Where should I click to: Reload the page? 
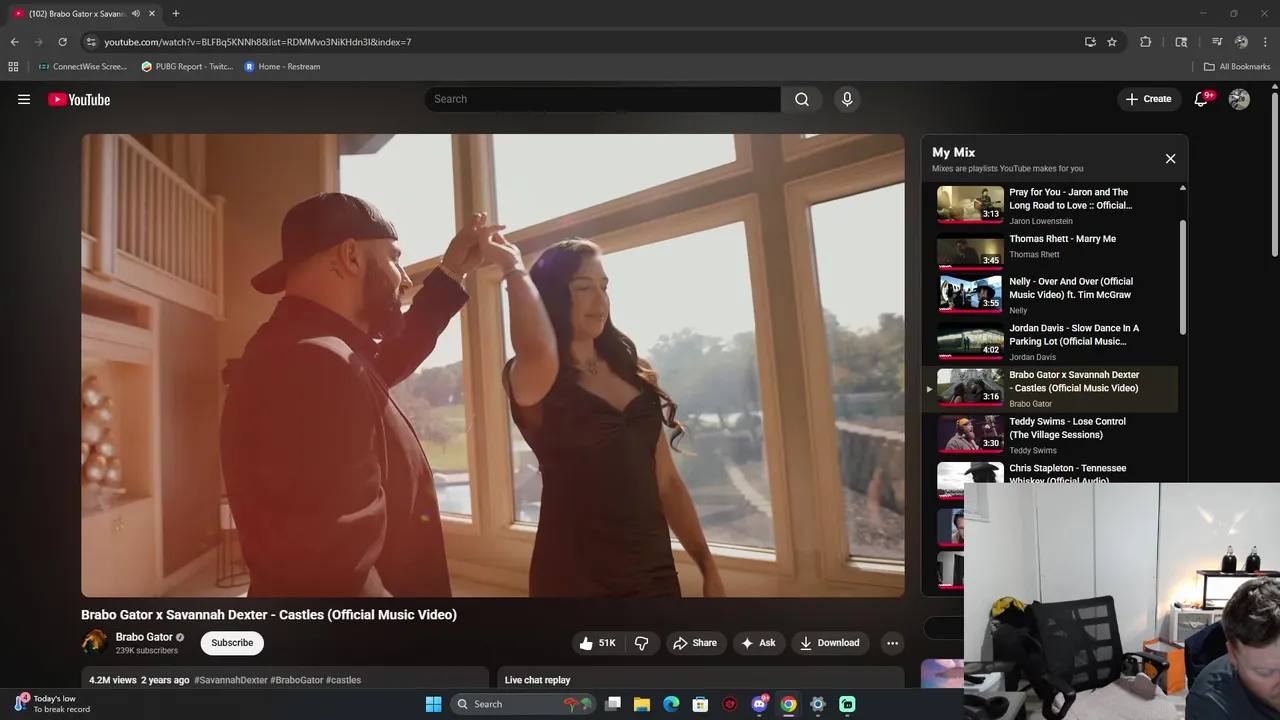click(62, 42)
